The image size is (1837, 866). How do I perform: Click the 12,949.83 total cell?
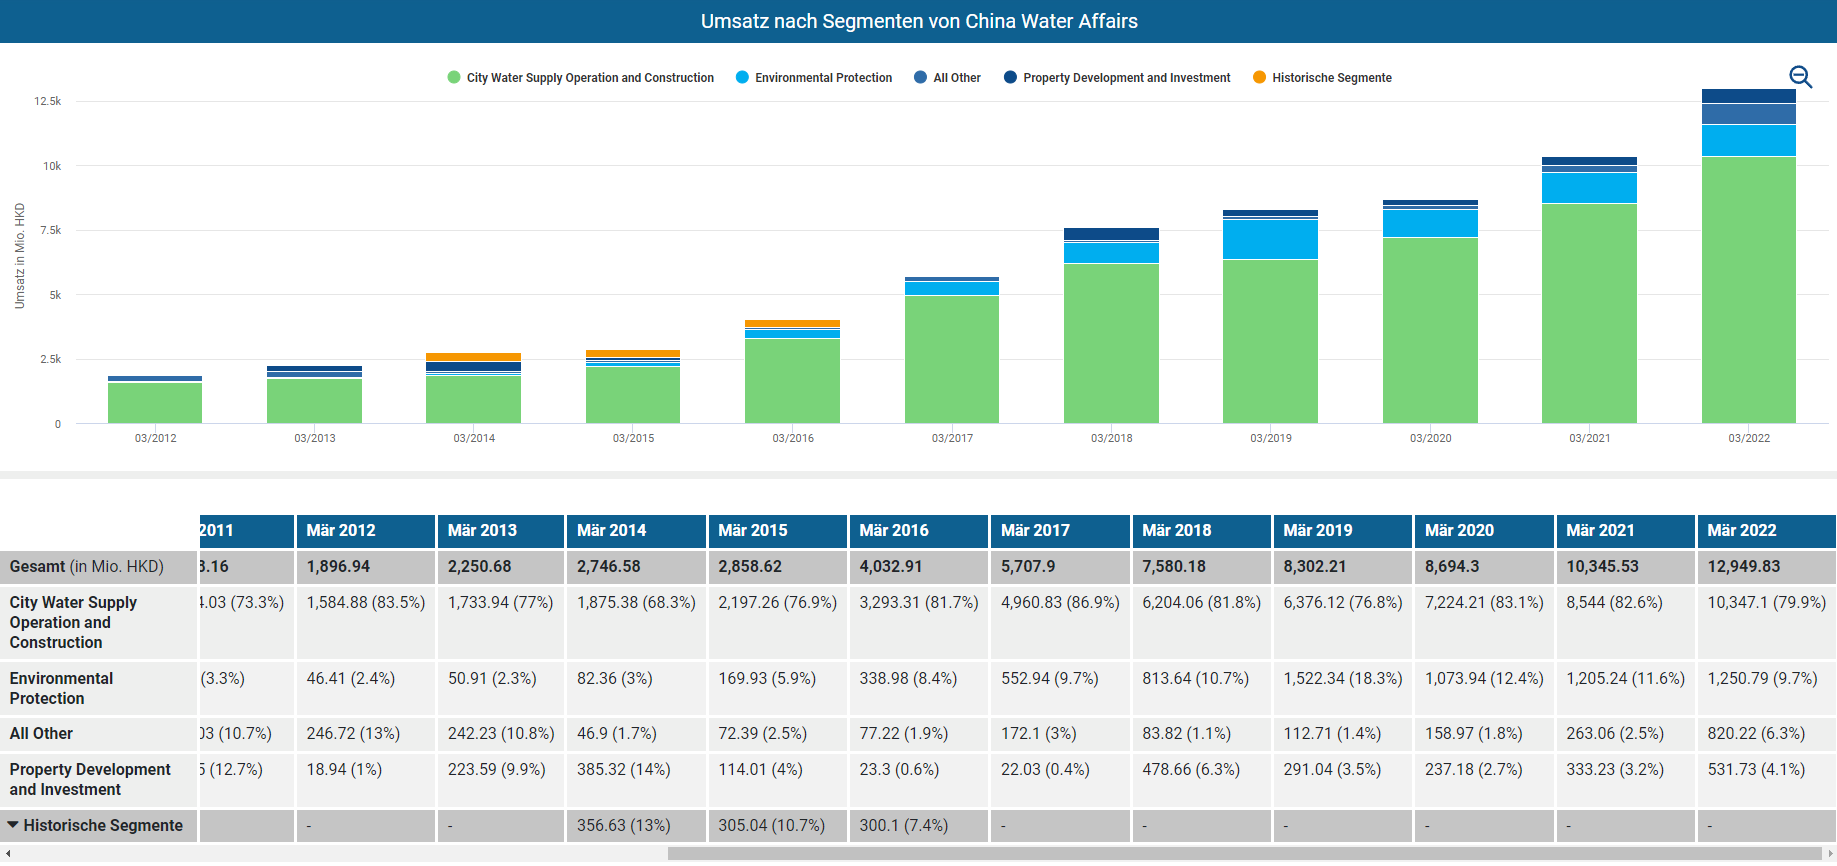point(1743,566)
